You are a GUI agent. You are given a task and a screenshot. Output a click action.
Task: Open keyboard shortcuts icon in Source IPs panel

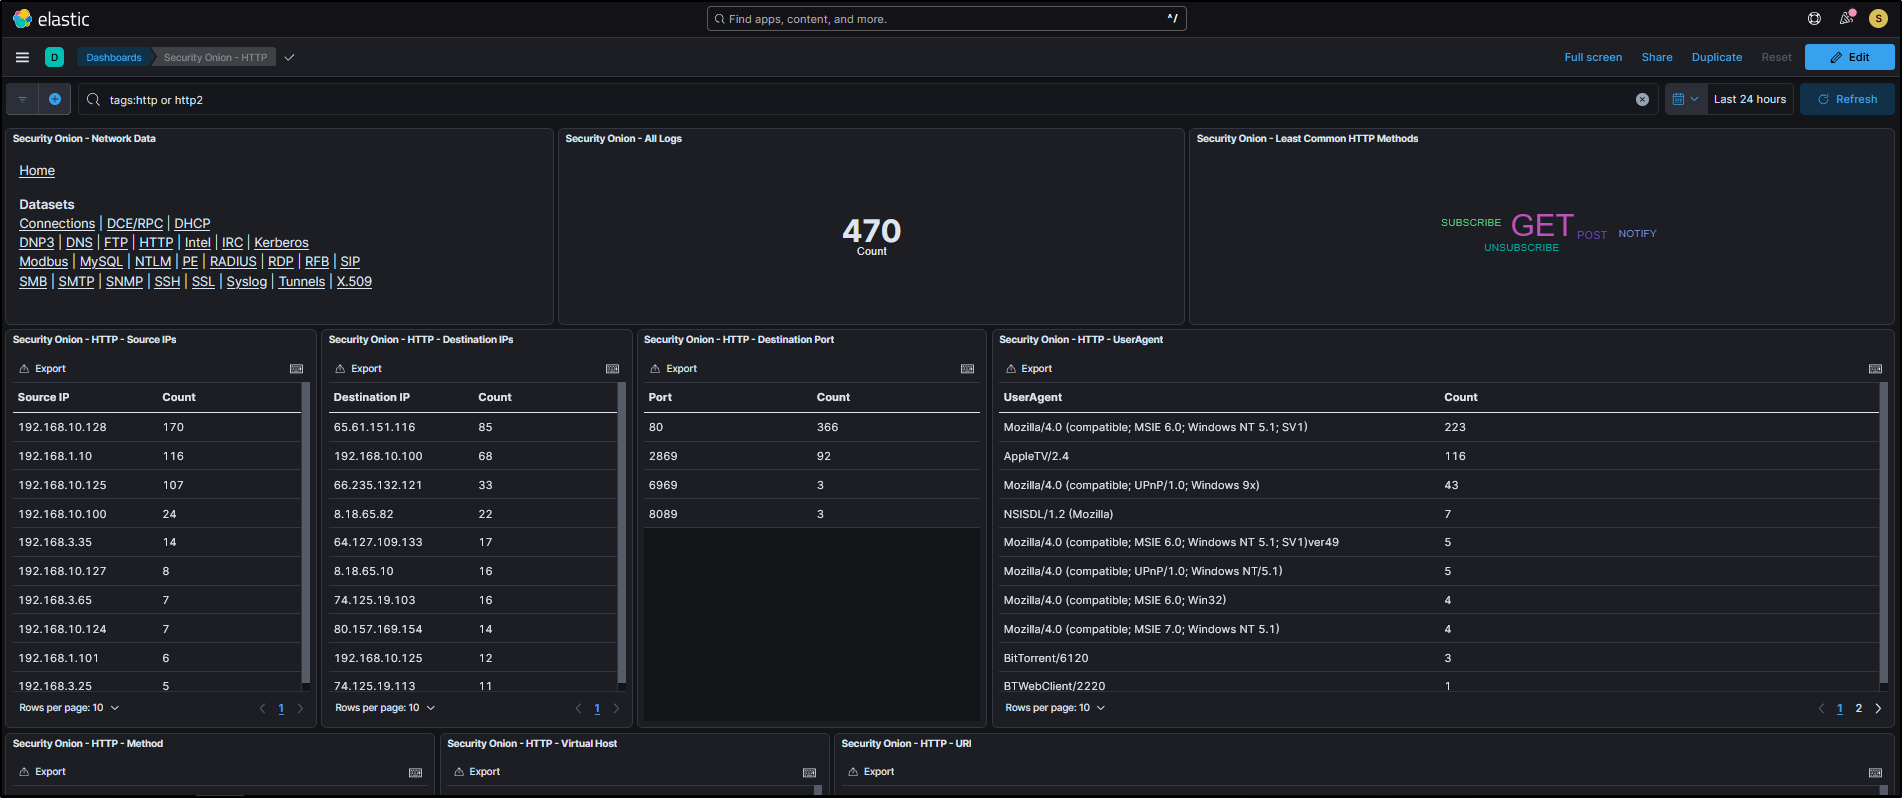pos(296,369)
